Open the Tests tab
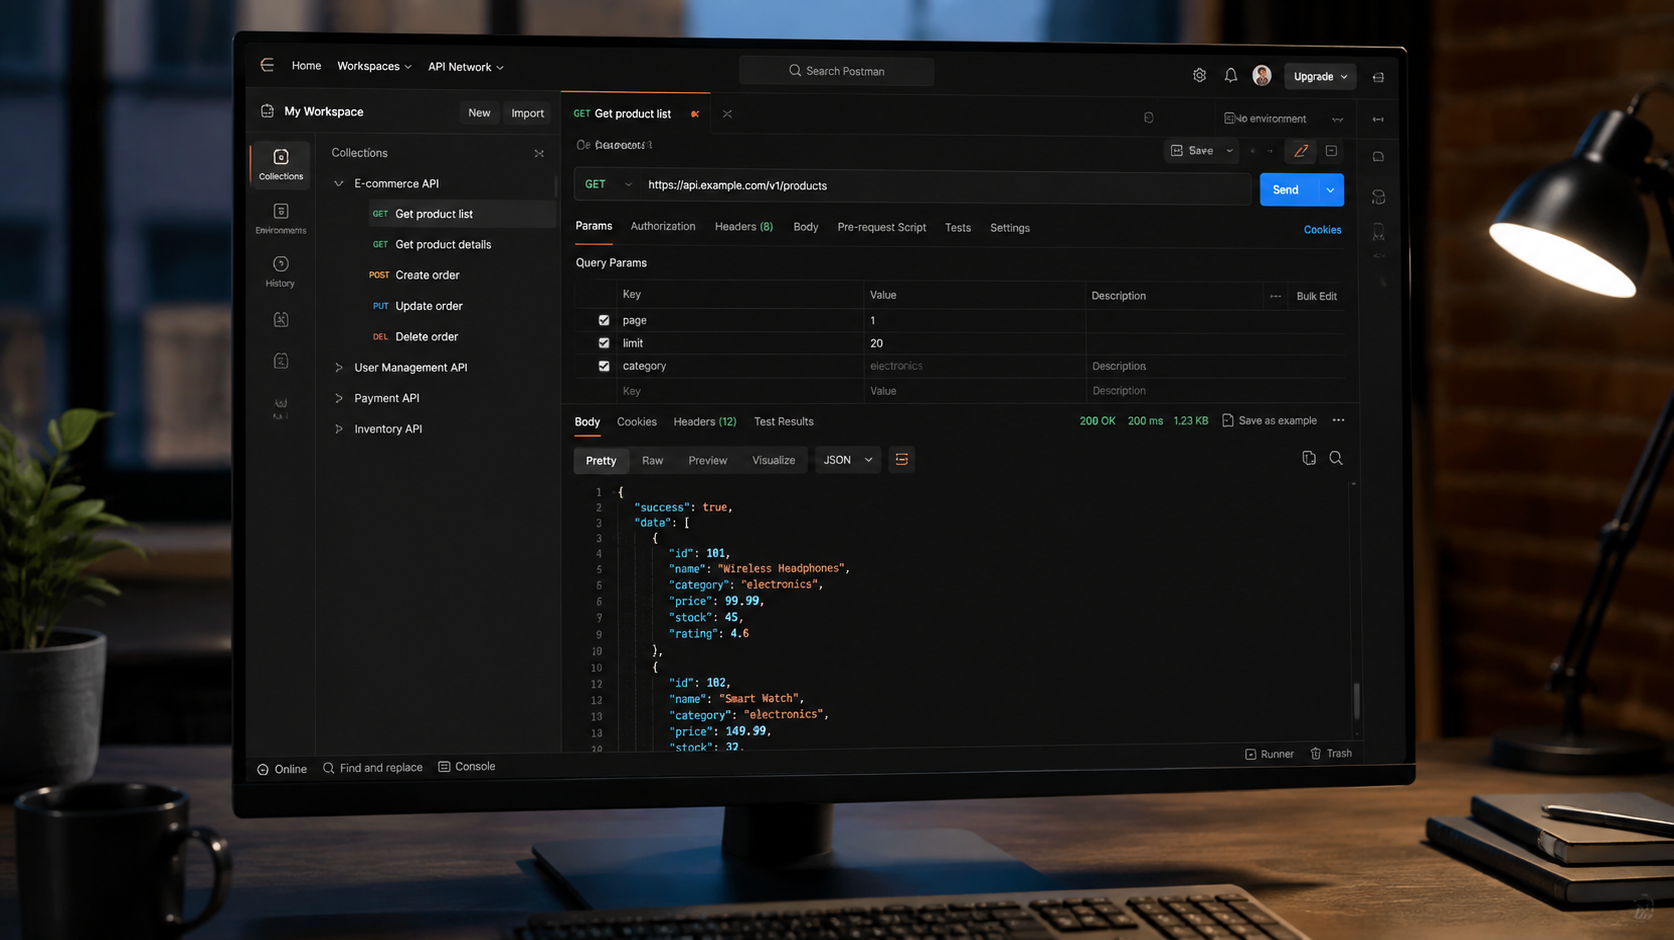This screenshot has width=1674, height=940. click(x=958, y=228)
